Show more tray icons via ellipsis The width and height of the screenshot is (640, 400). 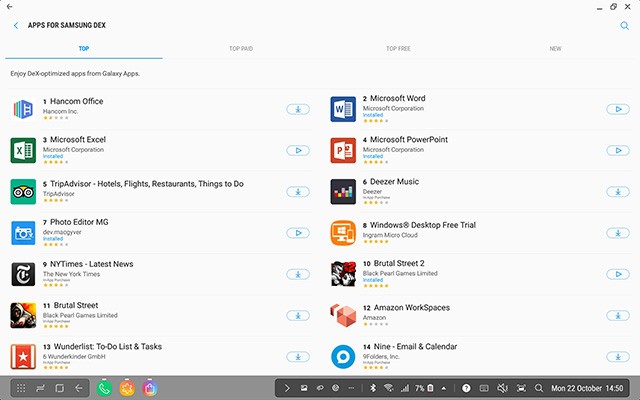coord(351,388)
